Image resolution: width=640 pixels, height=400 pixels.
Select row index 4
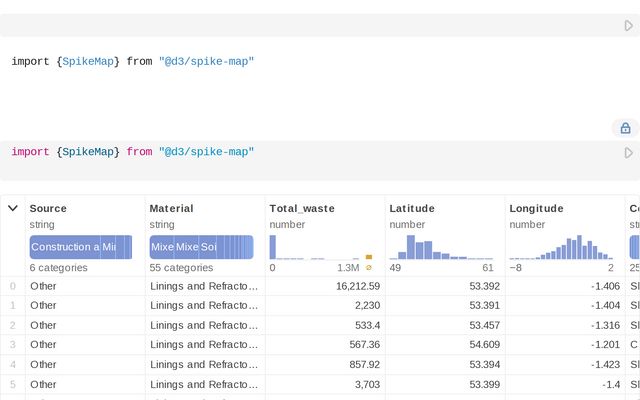click(13, 364)
